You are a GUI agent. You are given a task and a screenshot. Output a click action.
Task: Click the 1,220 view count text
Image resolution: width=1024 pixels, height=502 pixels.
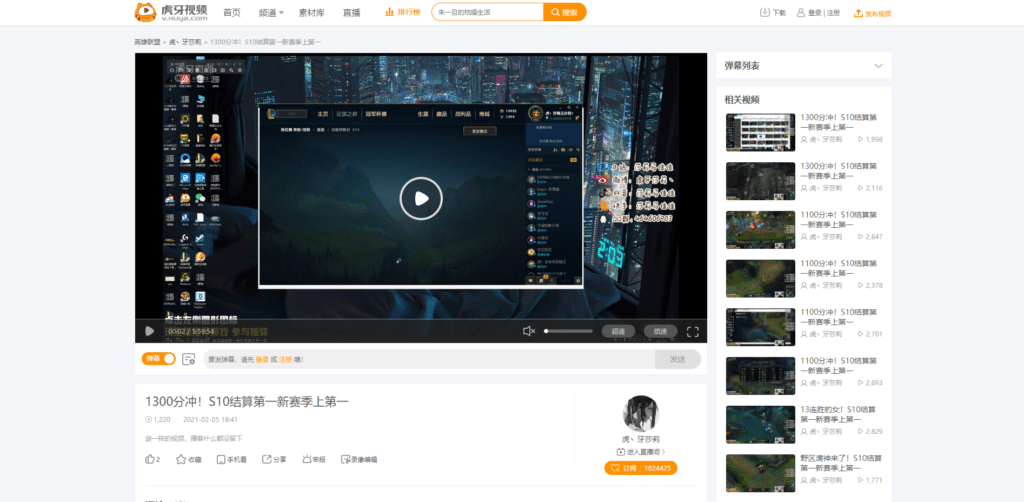[x=161, y=420]
